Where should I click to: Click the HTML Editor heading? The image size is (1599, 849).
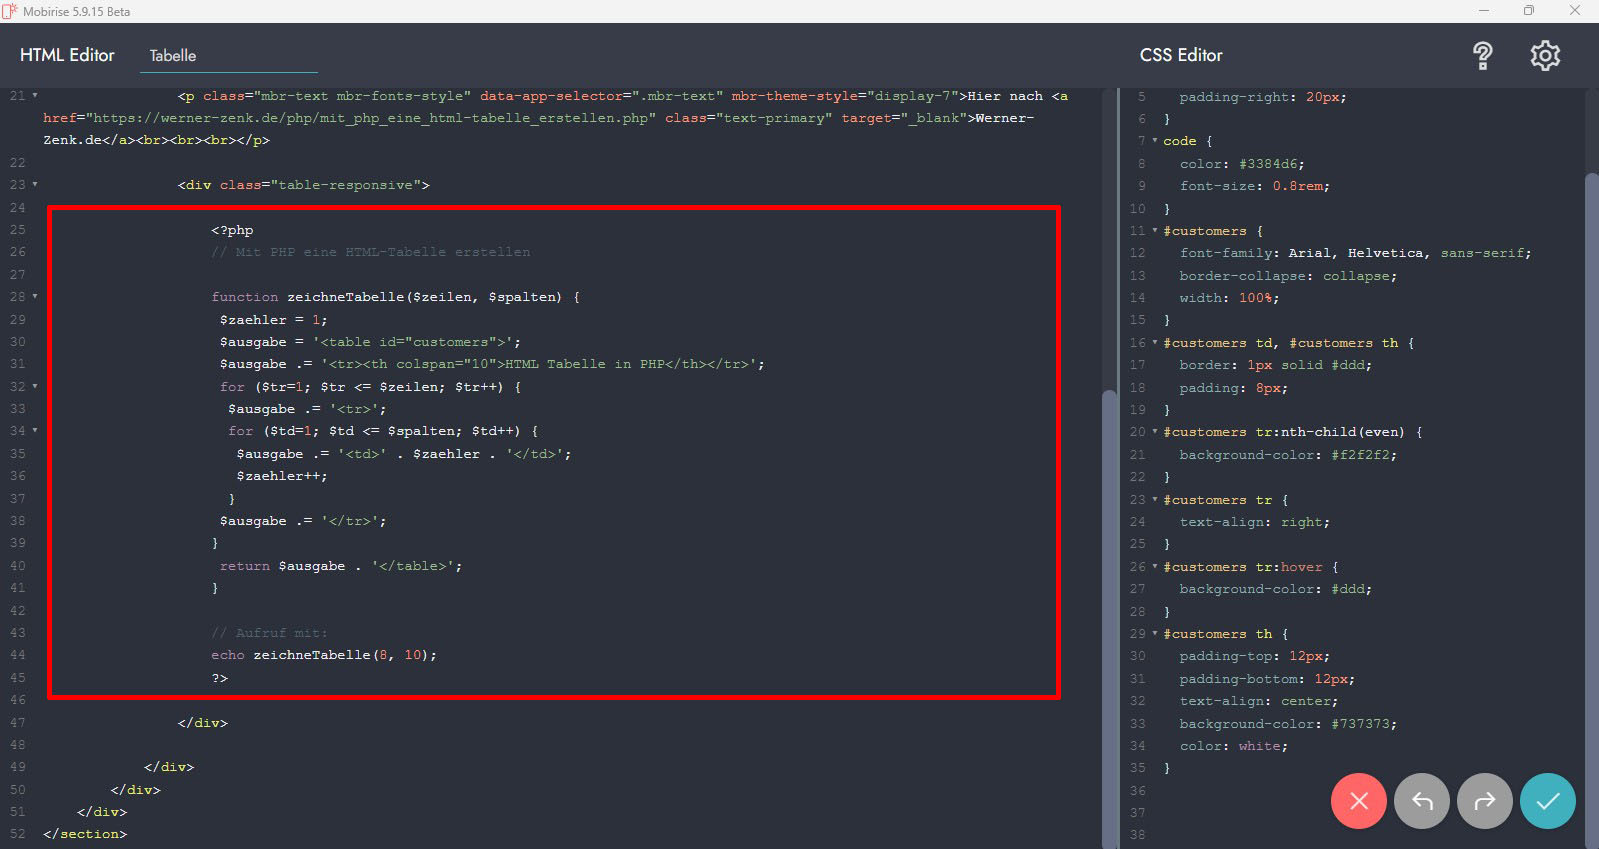coord(67,55)
